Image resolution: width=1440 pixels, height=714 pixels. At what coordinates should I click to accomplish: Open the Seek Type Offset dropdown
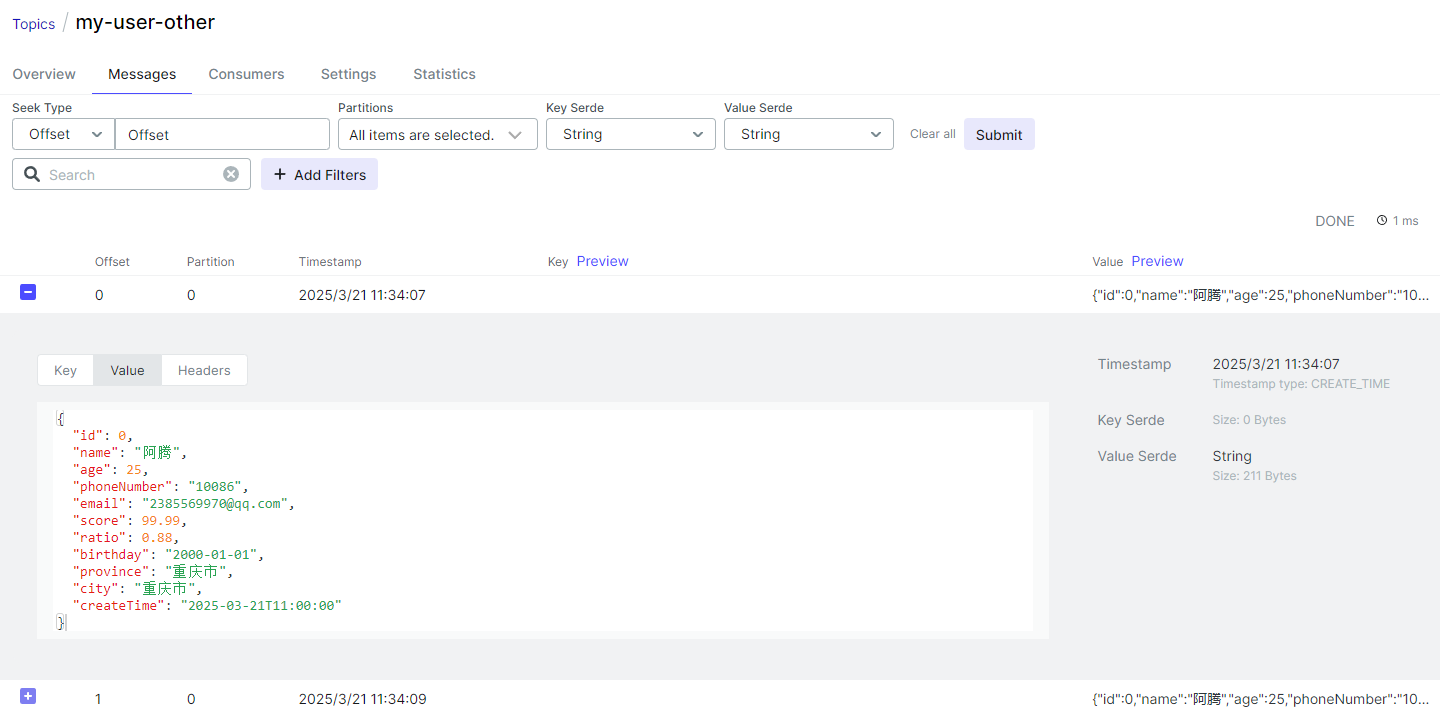click(64, 134)
